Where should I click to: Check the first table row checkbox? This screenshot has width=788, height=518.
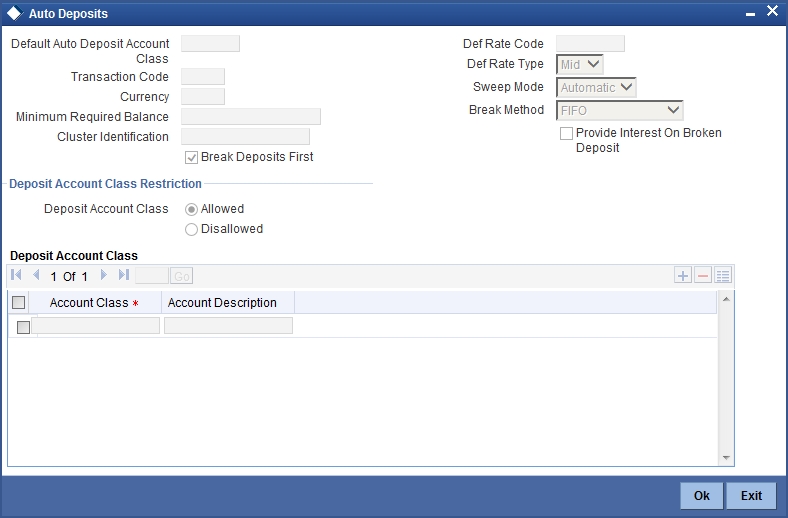pos(23,327)
